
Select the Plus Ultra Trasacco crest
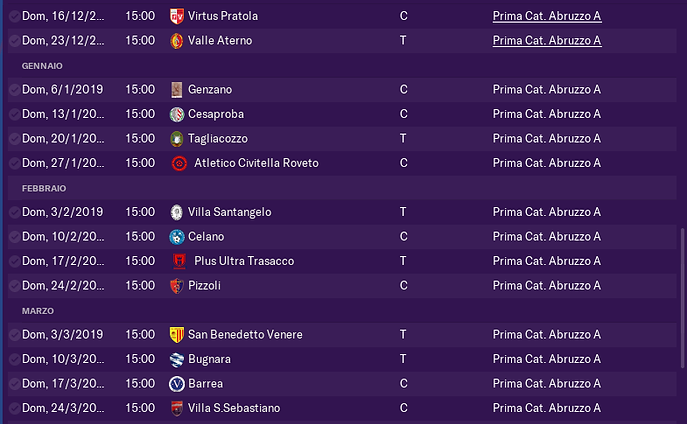pos(179,261)
